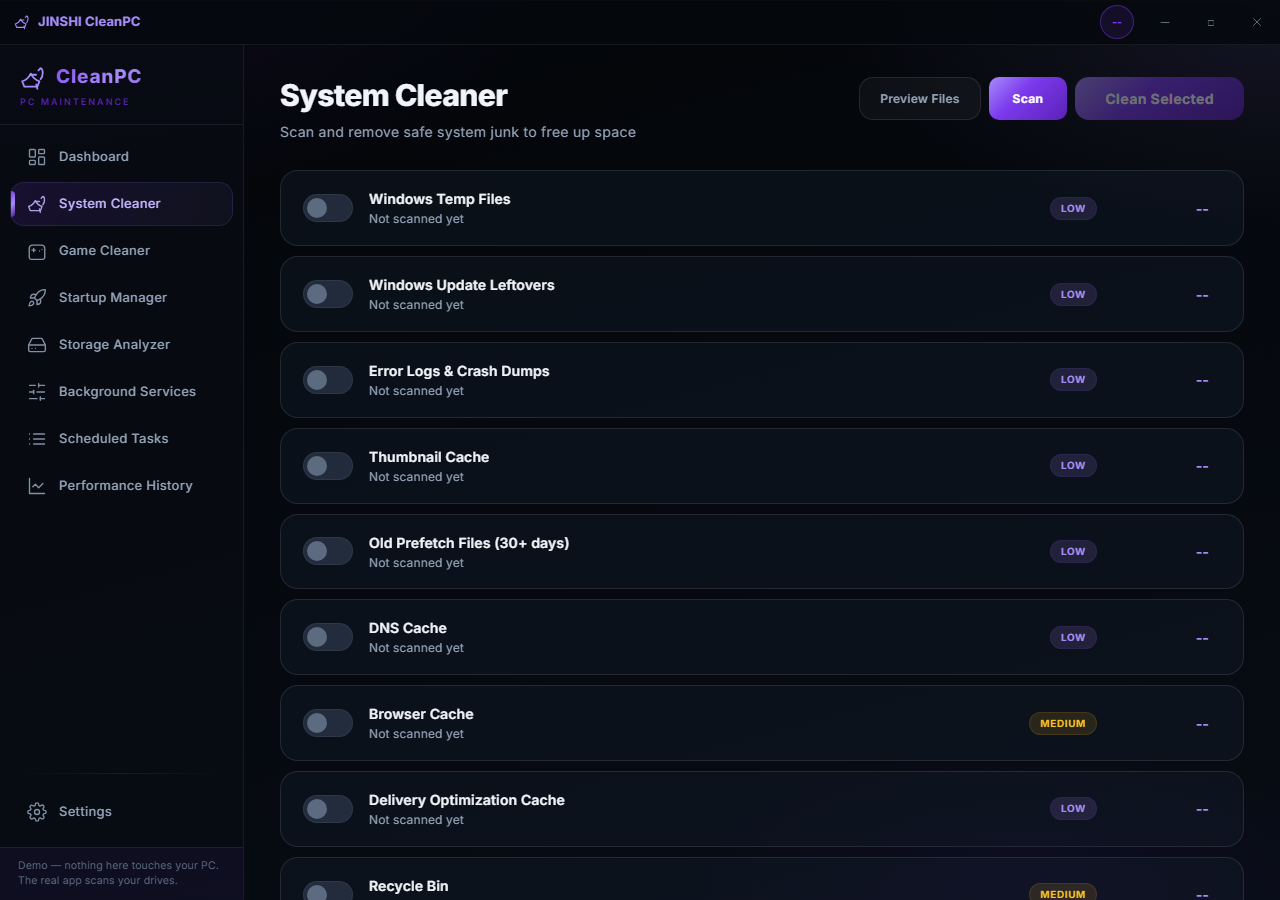Click the System Cleaner broom icon
Image resolution: width=1280 pixels, height=900 pixels.
pos(37,204)
